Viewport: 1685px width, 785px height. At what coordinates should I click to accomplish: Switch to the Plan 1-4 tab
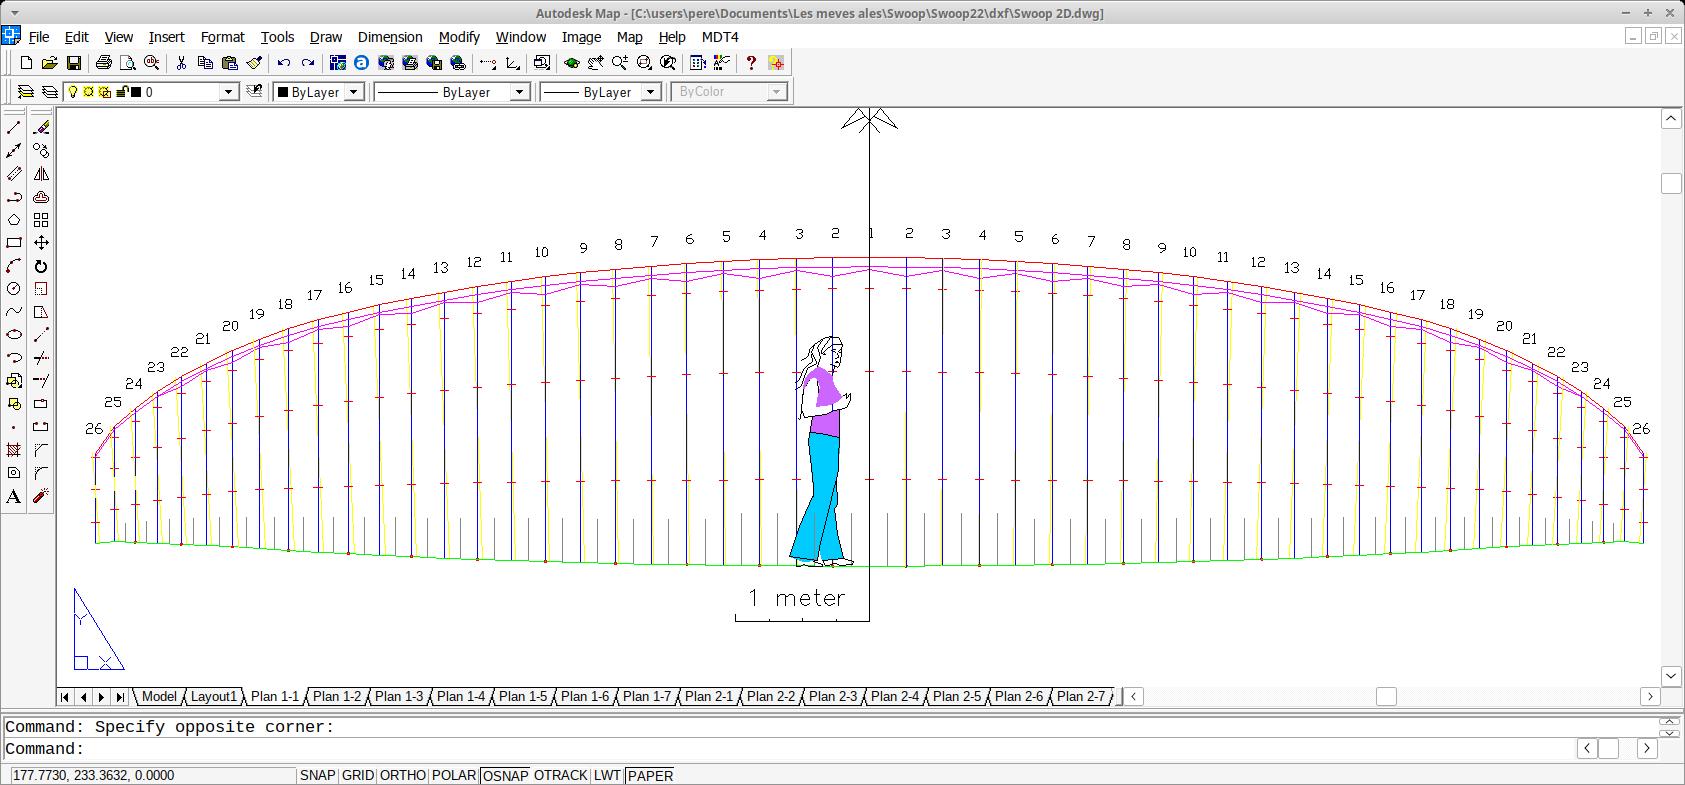[460, 696]
